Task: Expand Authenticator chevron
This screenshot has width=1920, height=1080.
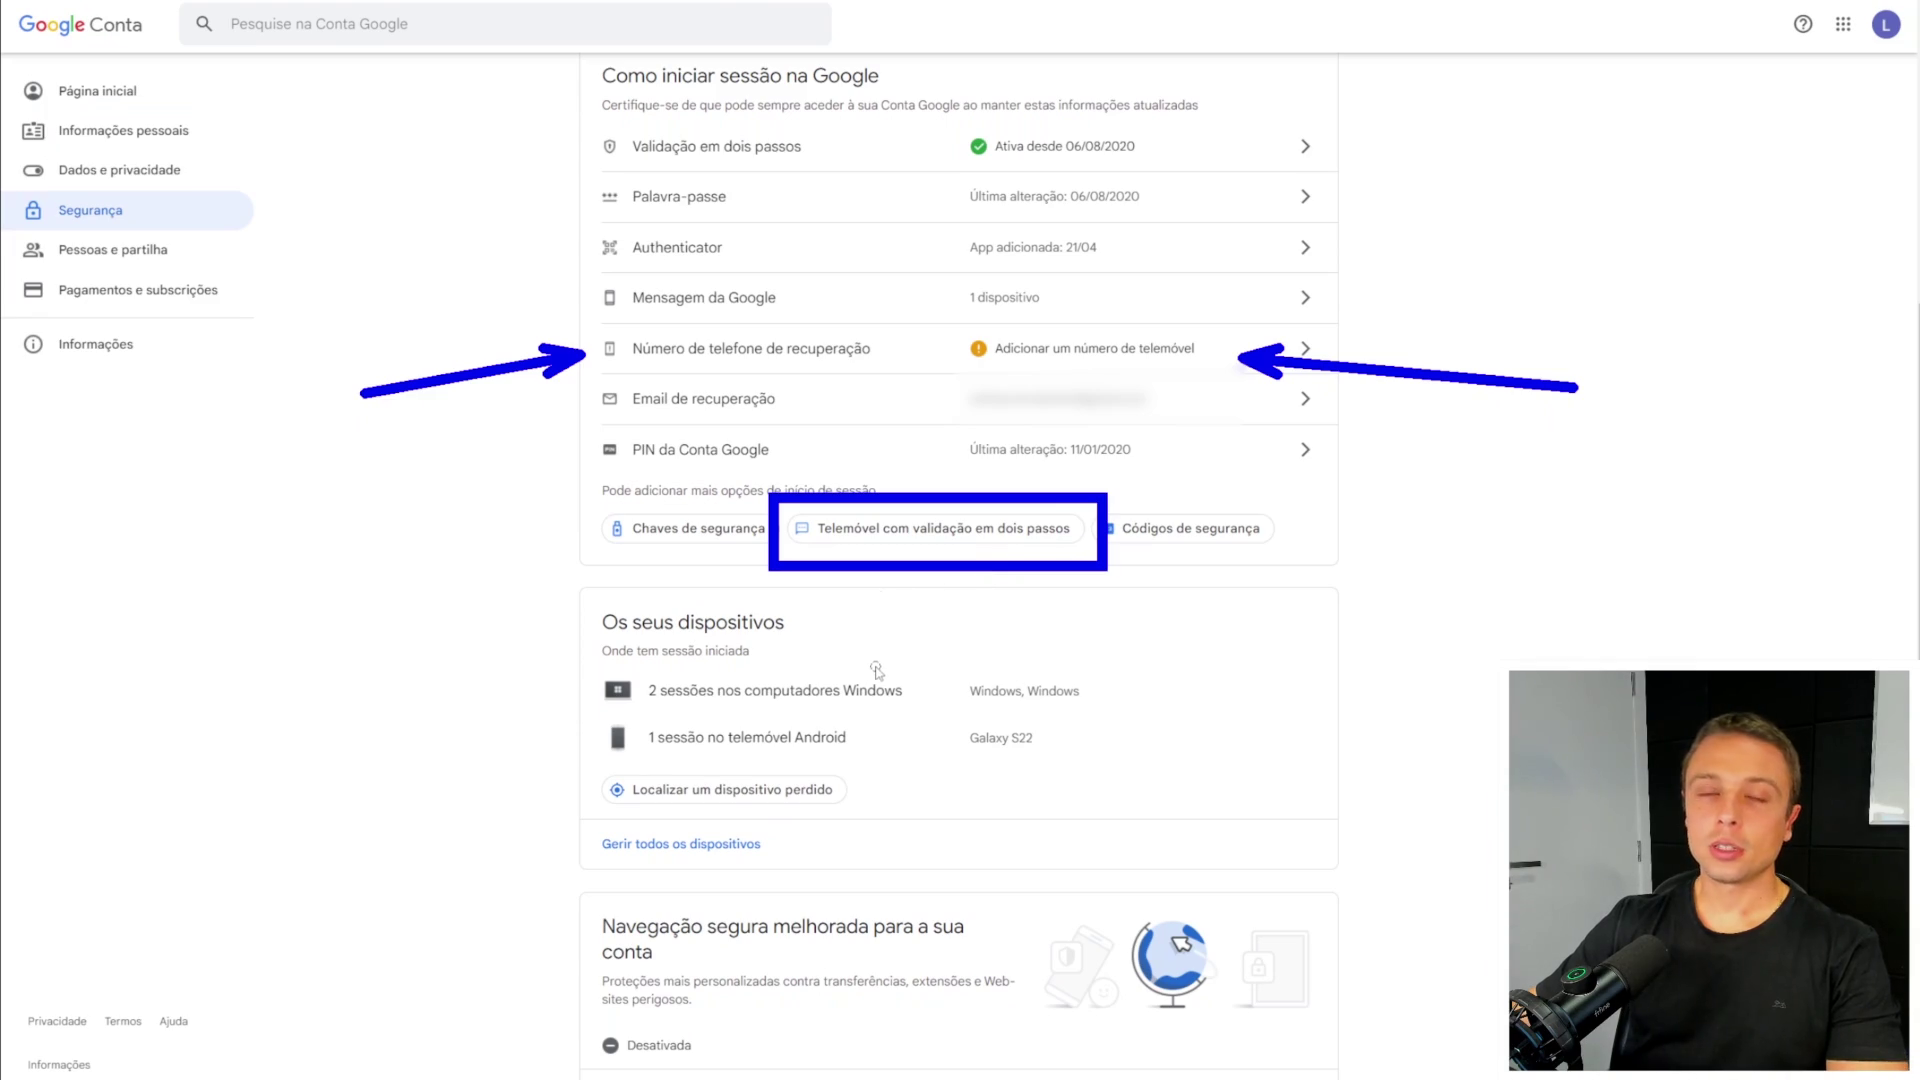Action: pos(1305,247)
